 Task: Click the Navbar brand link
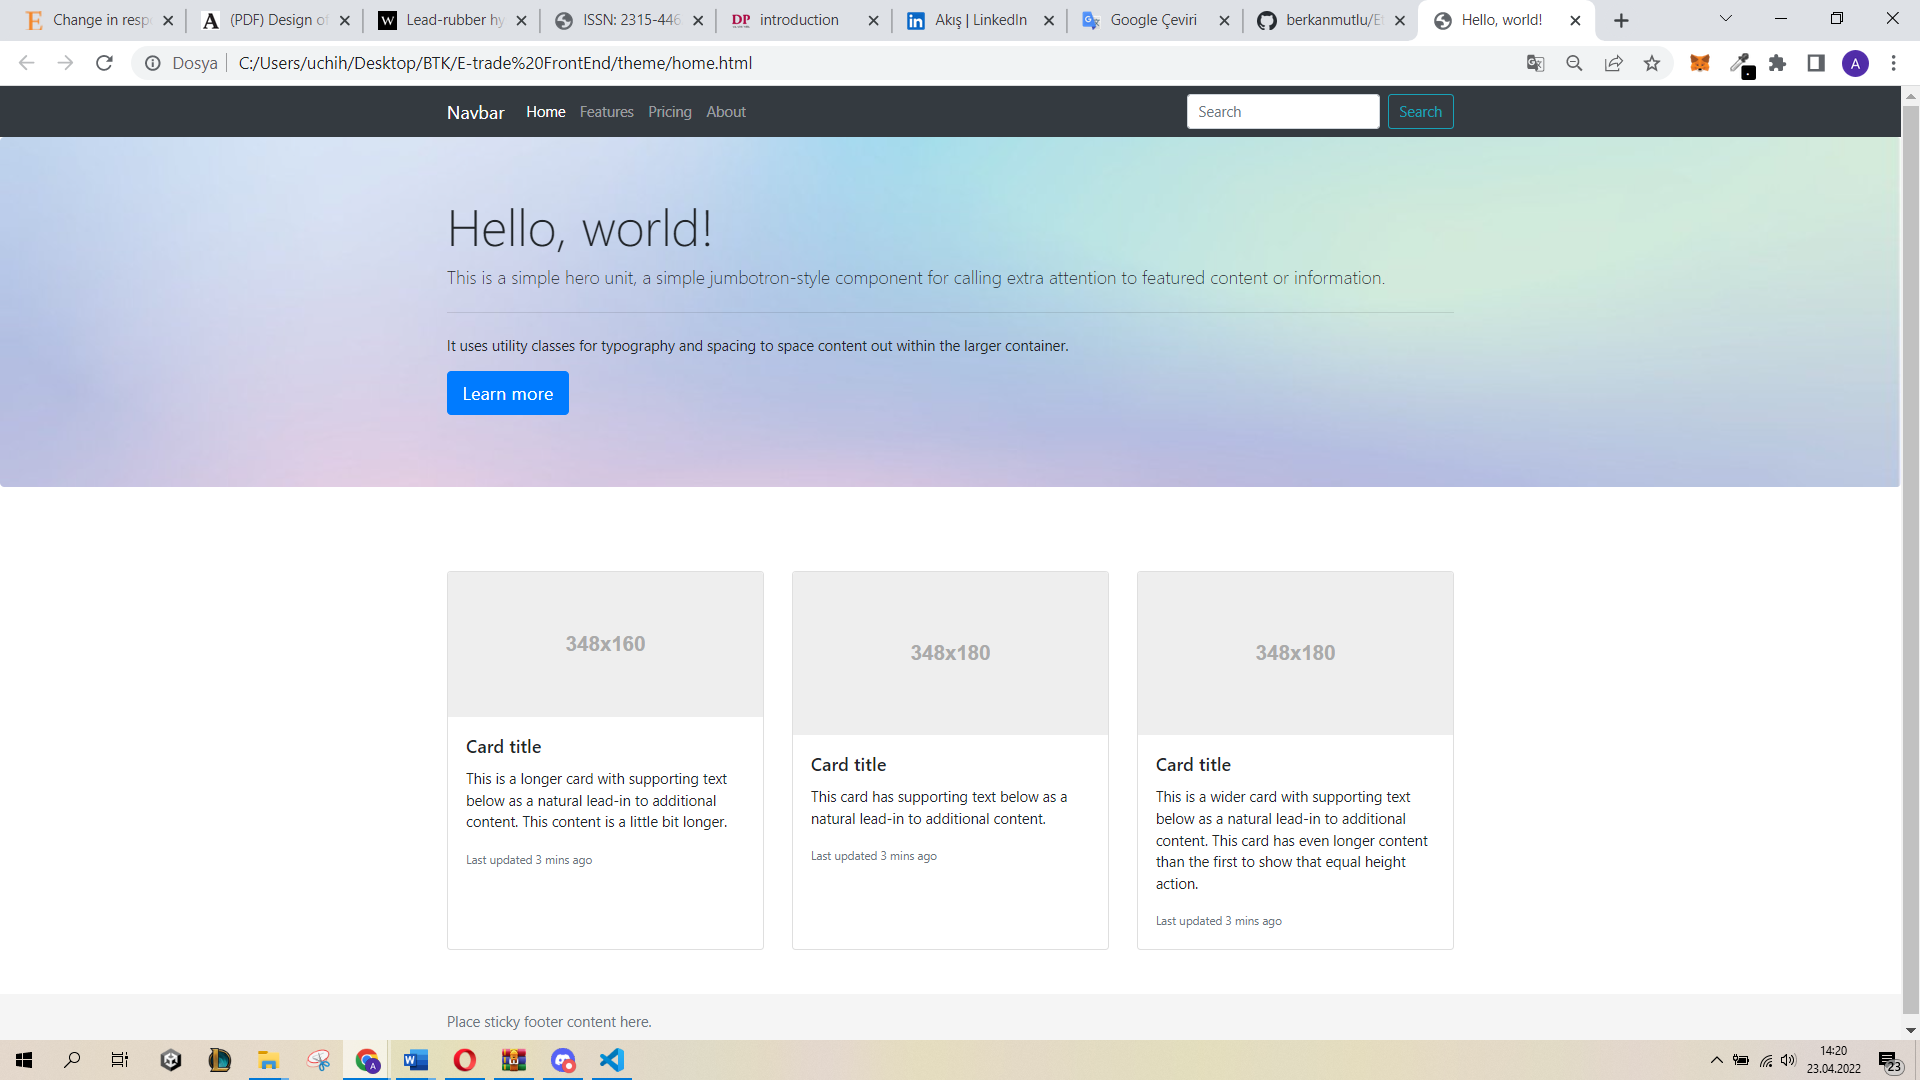coord(475,112)
